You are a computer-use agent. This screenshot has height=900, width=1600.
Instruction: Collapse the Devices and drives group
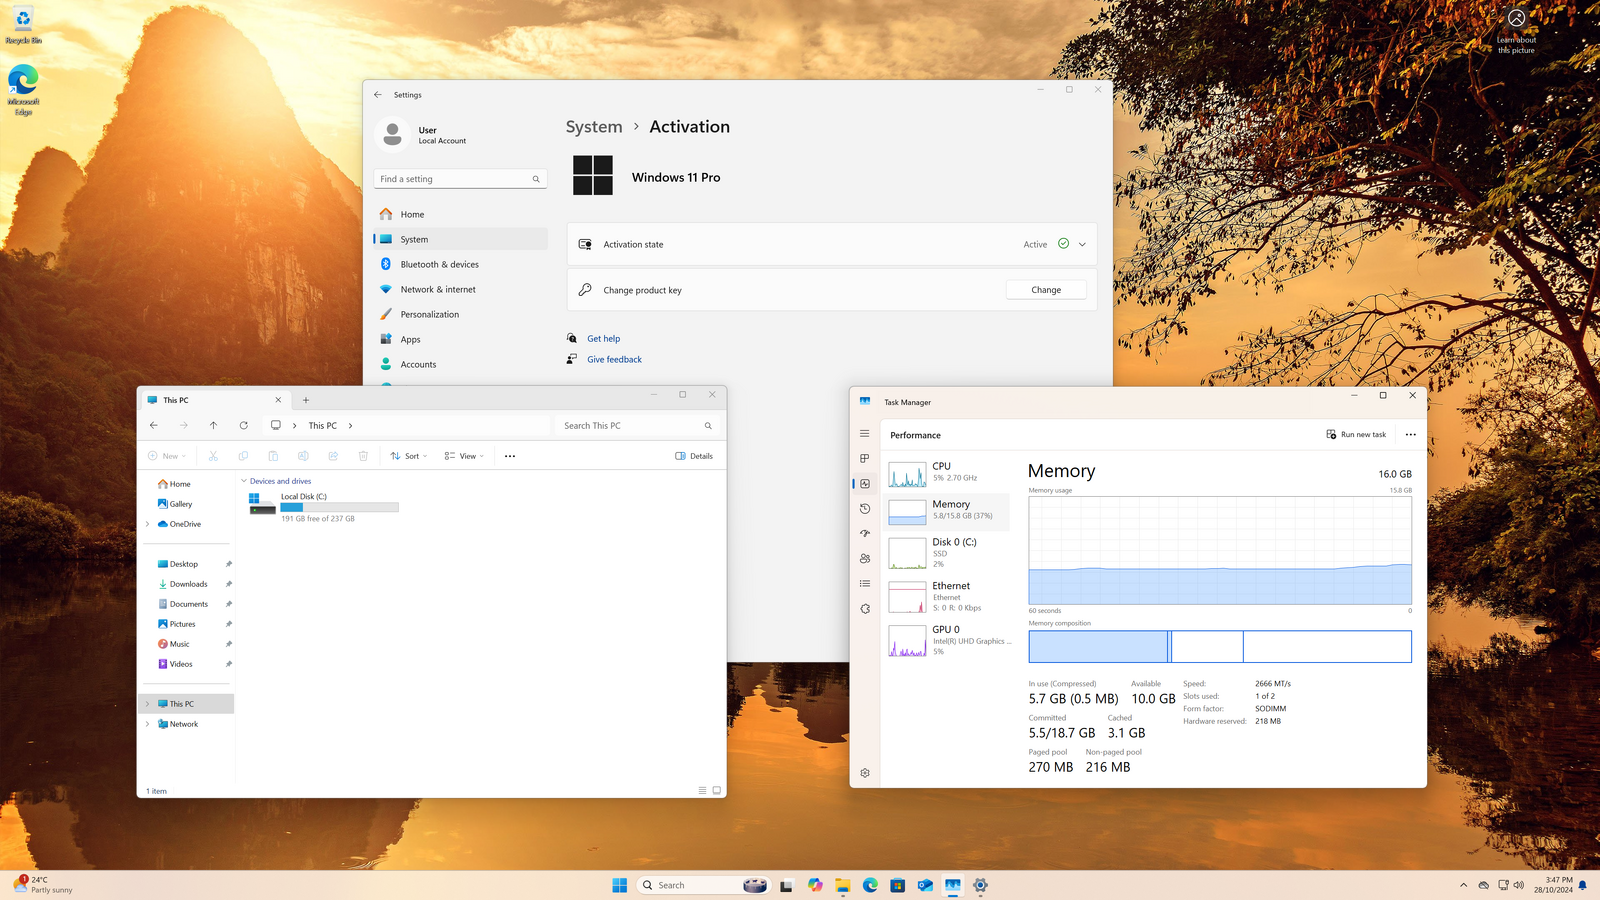(x=244, y=481)
